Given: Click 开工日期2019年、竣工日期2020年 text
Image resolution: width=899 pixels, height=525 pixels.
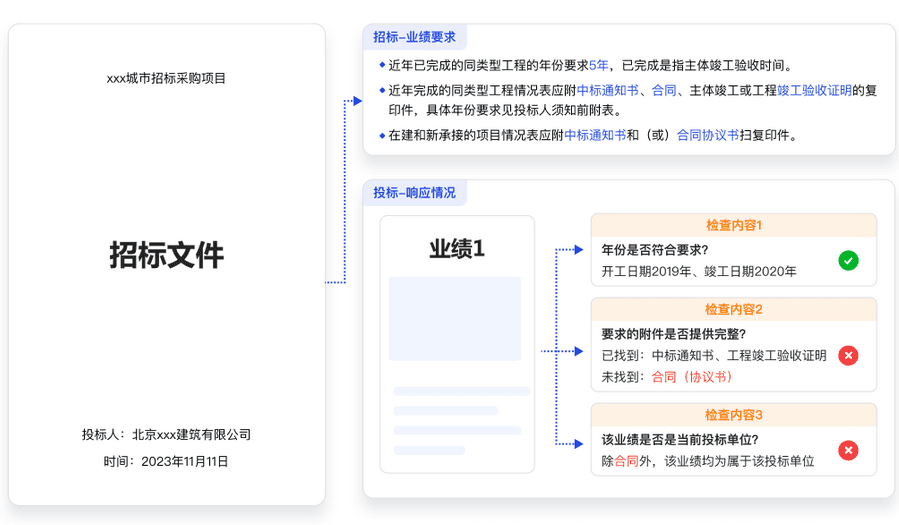Looking at the screenshot, I should tap(699, 272).
